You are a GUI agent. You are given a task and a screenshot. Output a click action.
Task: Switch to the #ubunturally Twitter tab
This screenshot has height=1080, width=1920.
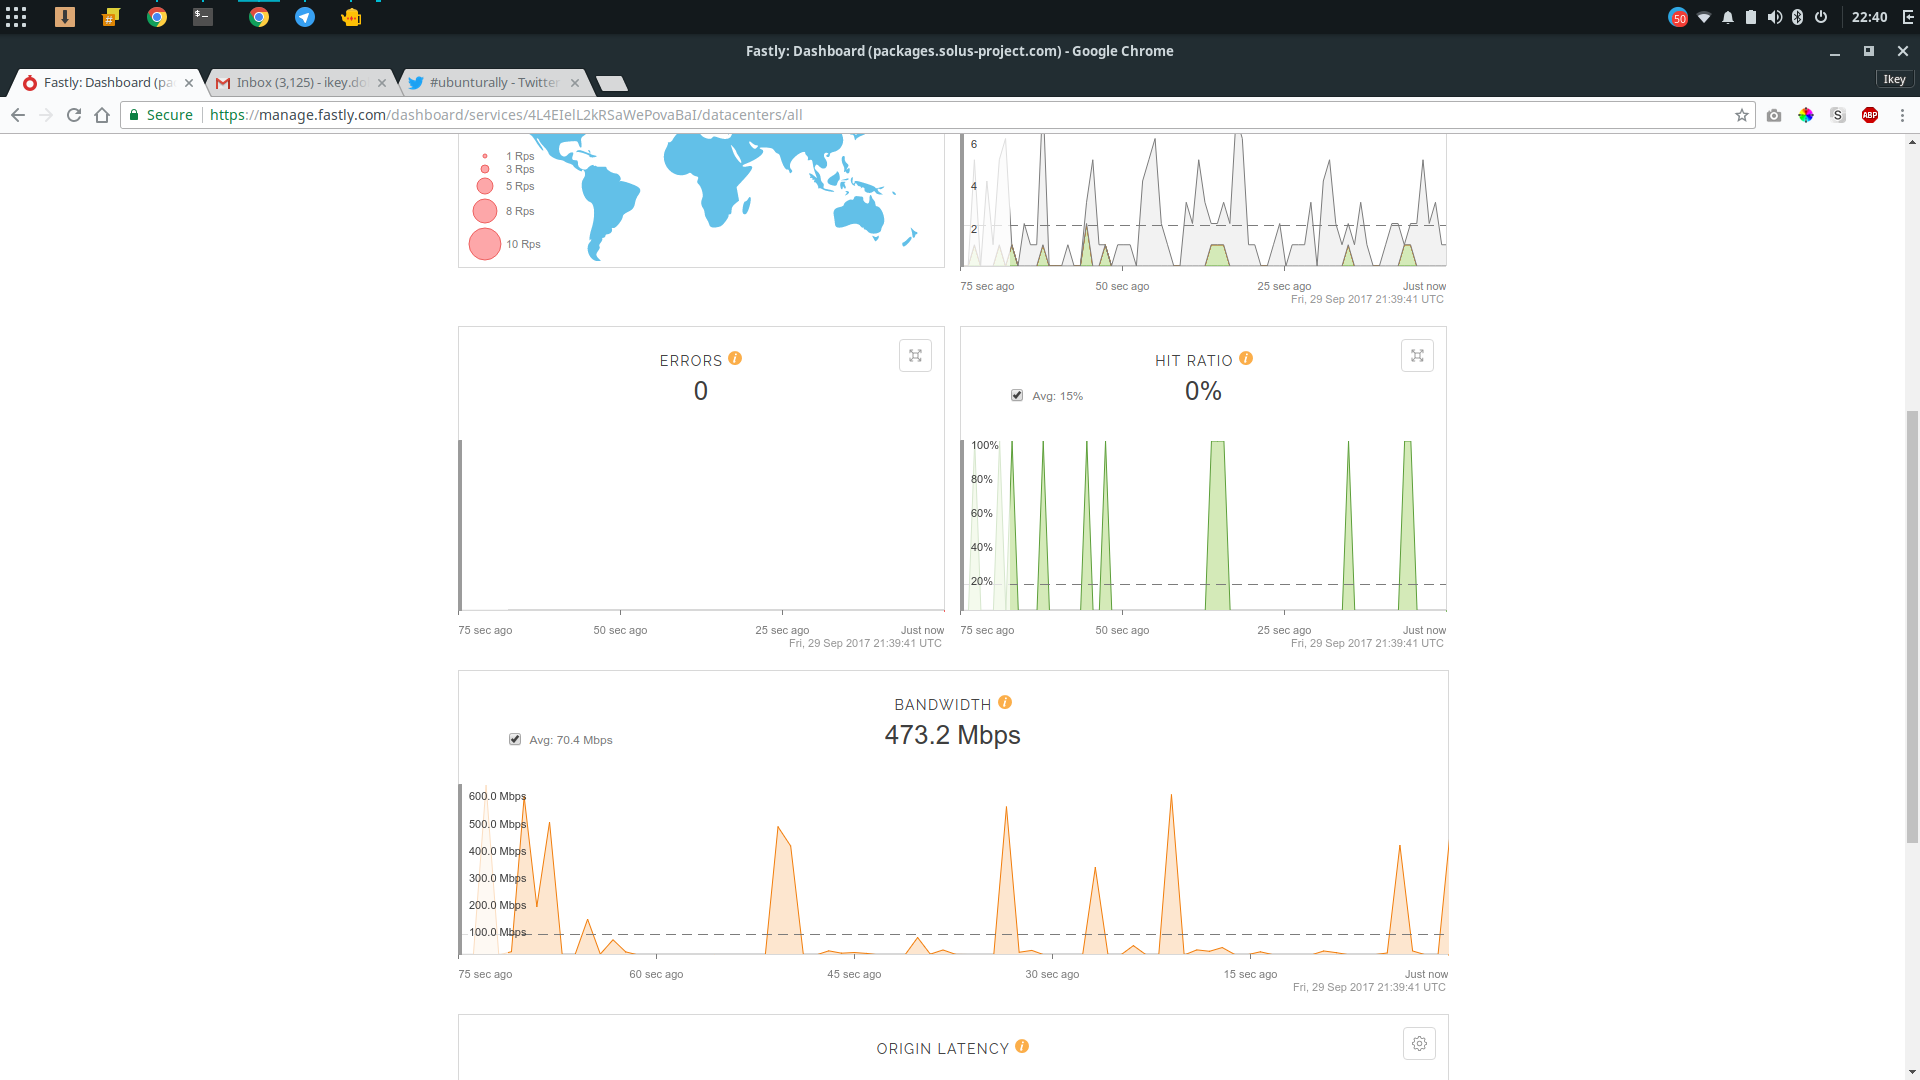(493, 83)
